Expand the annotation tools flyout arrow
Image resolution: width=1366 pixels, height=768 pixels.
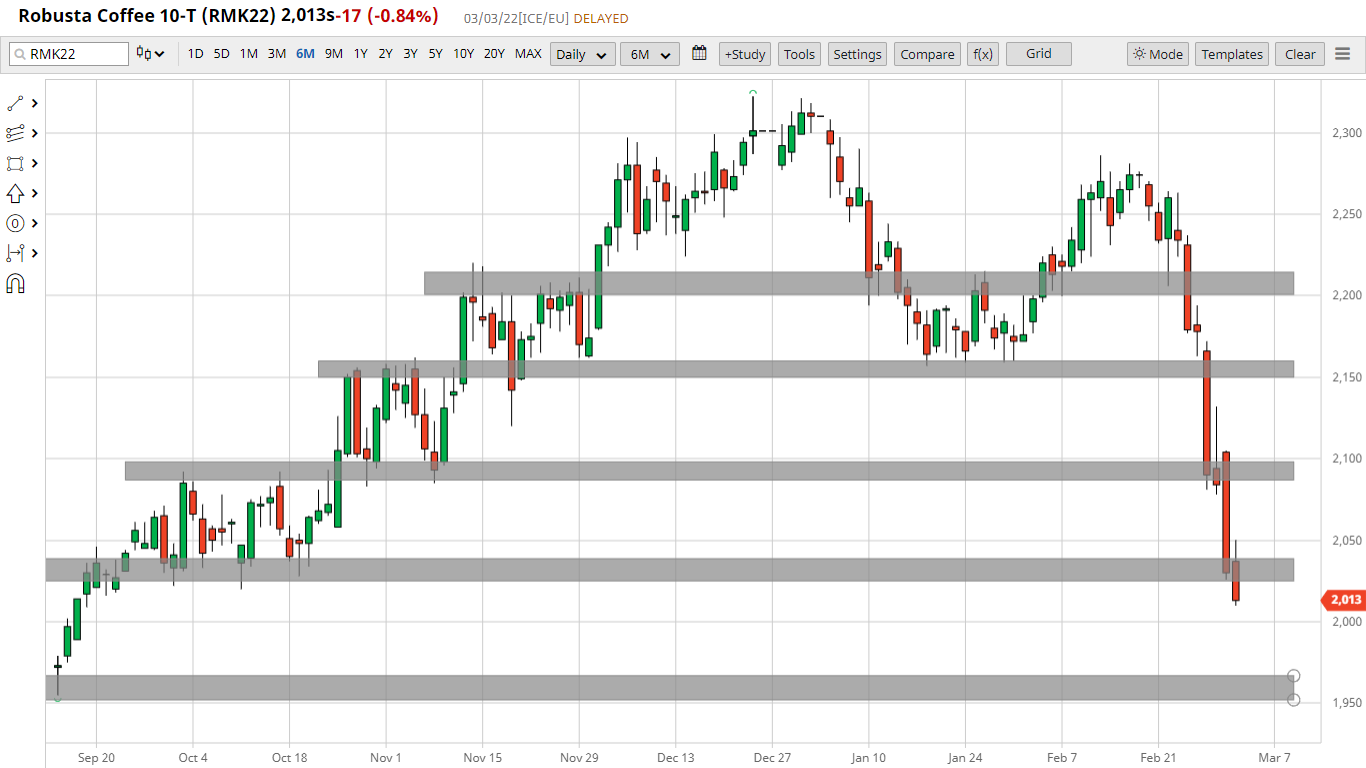[35, 223]
